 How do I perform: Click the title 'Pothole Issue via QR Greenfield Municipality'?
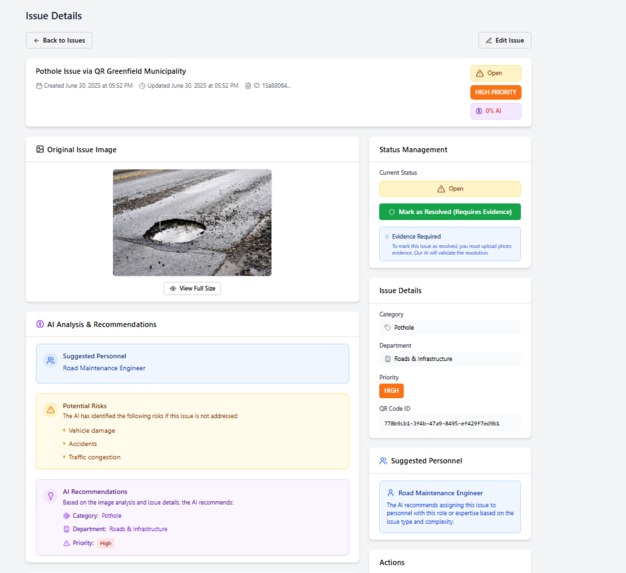tap(111, 71)
